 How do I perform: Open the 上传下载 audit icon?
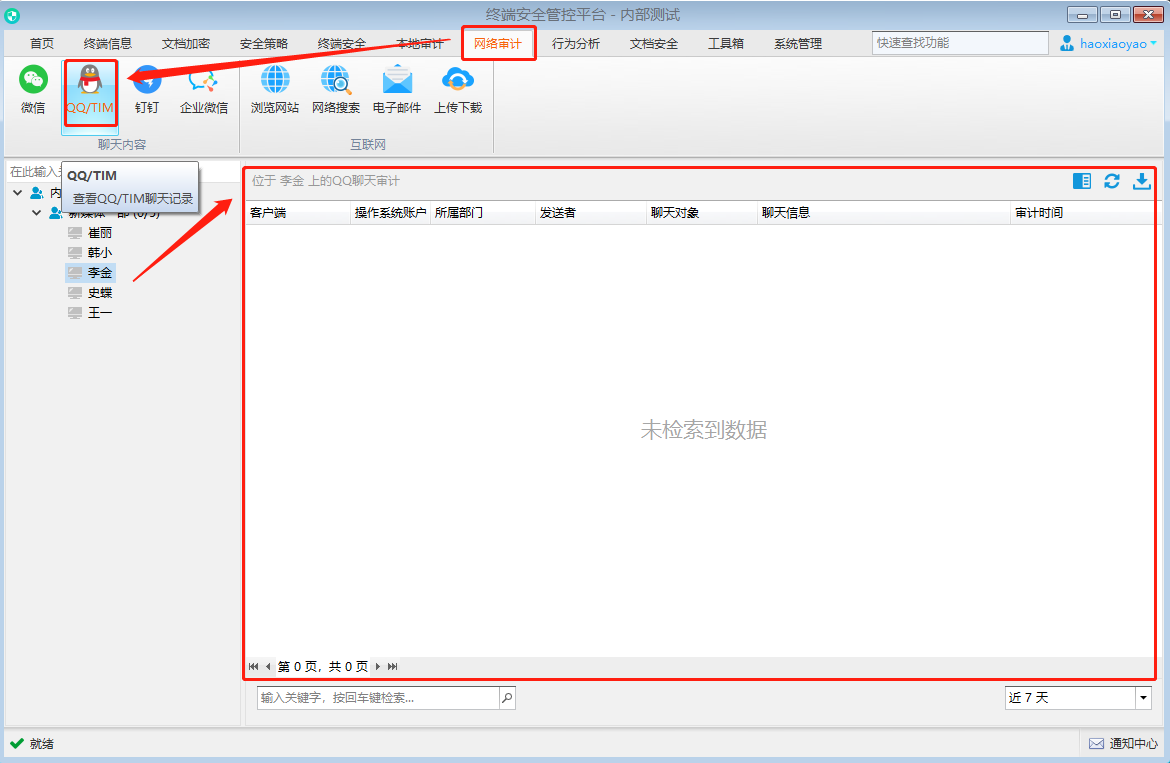(x=458, y=90)
